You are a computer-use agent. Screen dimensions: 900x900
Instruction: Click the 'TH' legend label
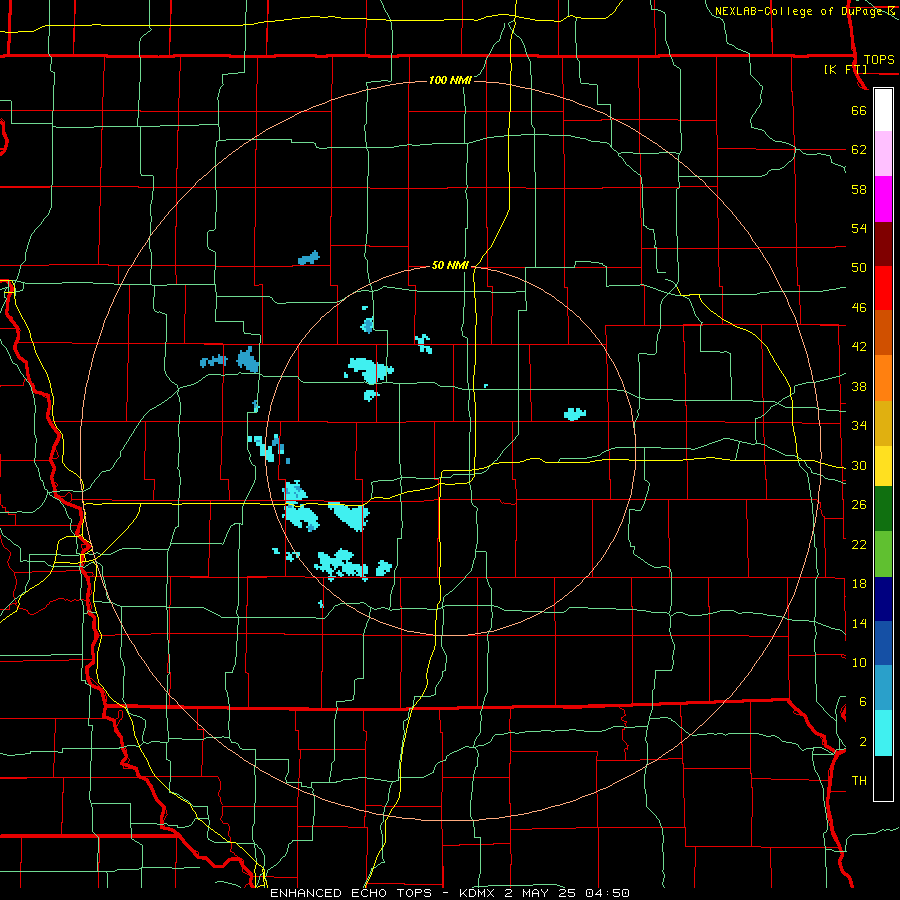pos(859,780)
